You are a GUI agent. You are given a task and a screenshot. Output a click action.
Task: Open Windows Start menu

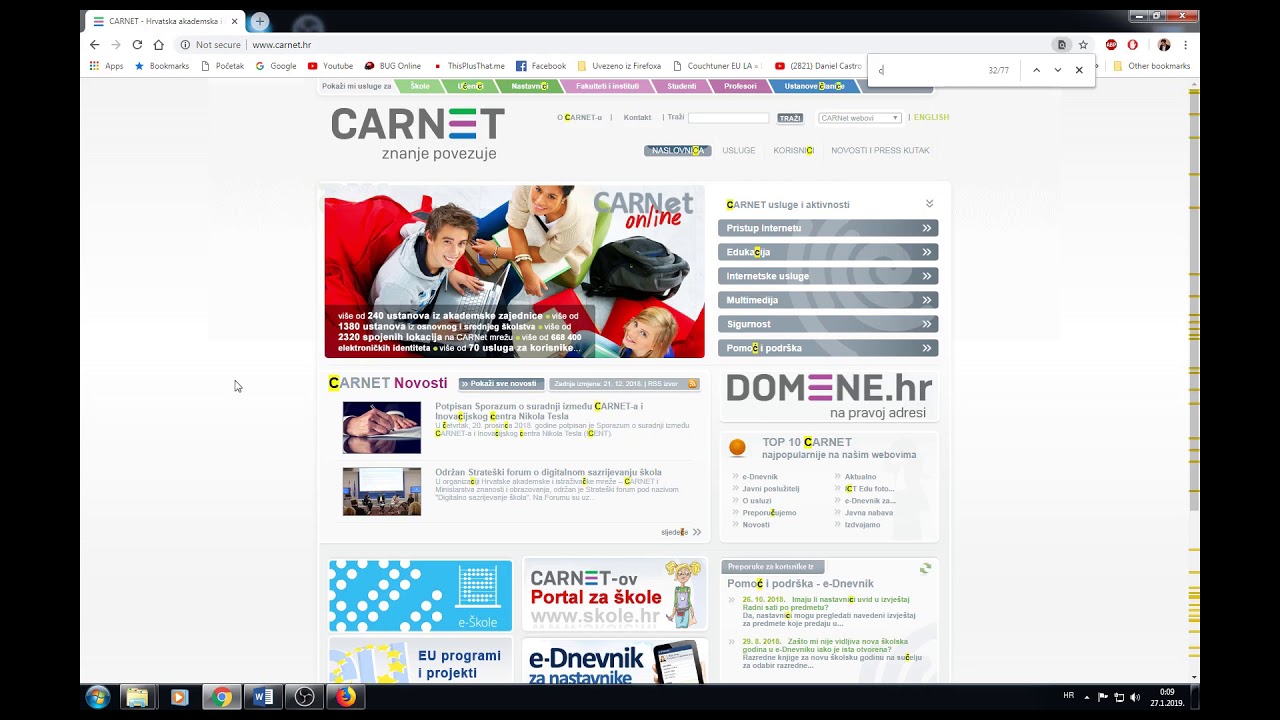point(97,697)
